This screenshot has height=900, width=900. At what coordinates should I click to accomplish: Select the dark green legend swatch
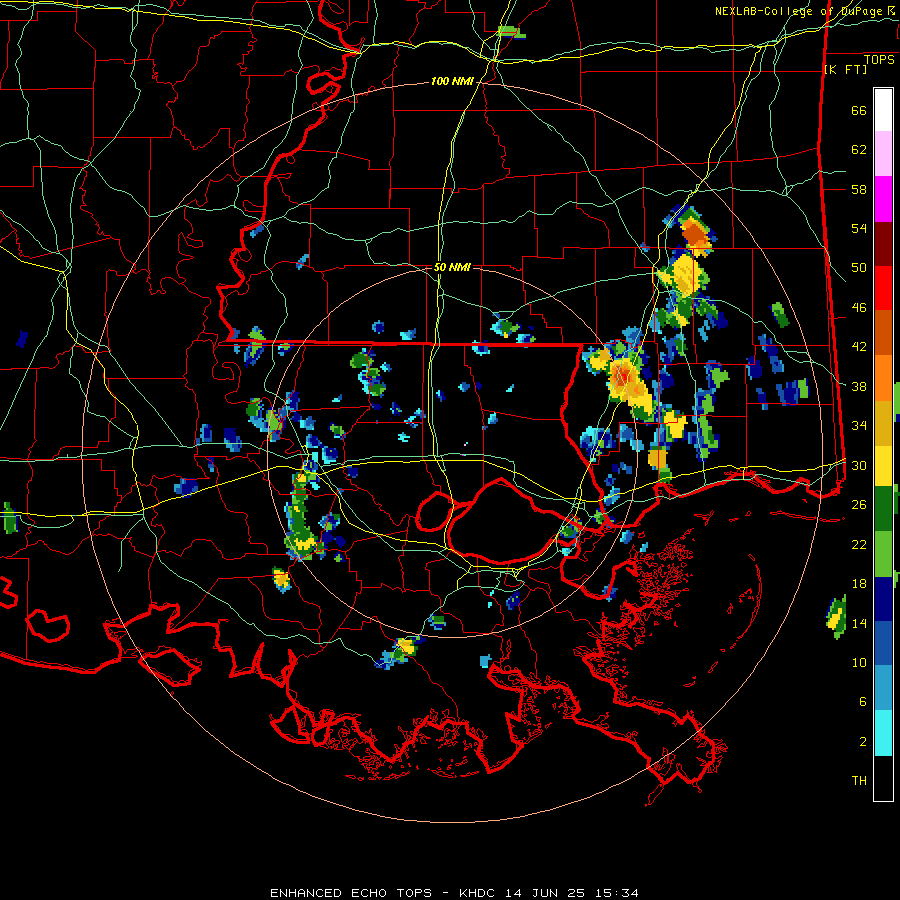click(x=883, y=509)
